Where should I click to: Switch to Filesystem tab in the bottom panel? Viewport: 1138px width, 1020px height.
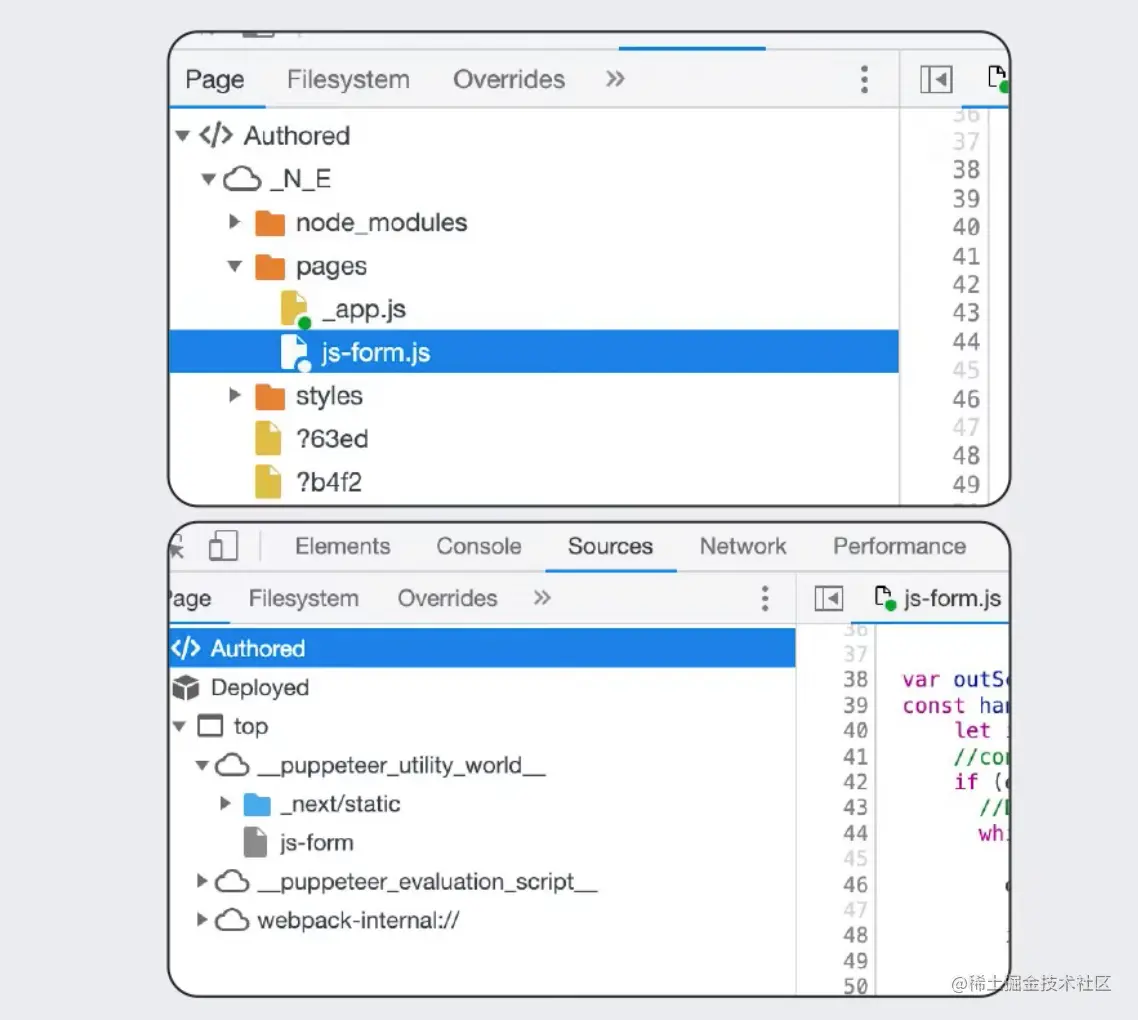(x=303, y=598)
